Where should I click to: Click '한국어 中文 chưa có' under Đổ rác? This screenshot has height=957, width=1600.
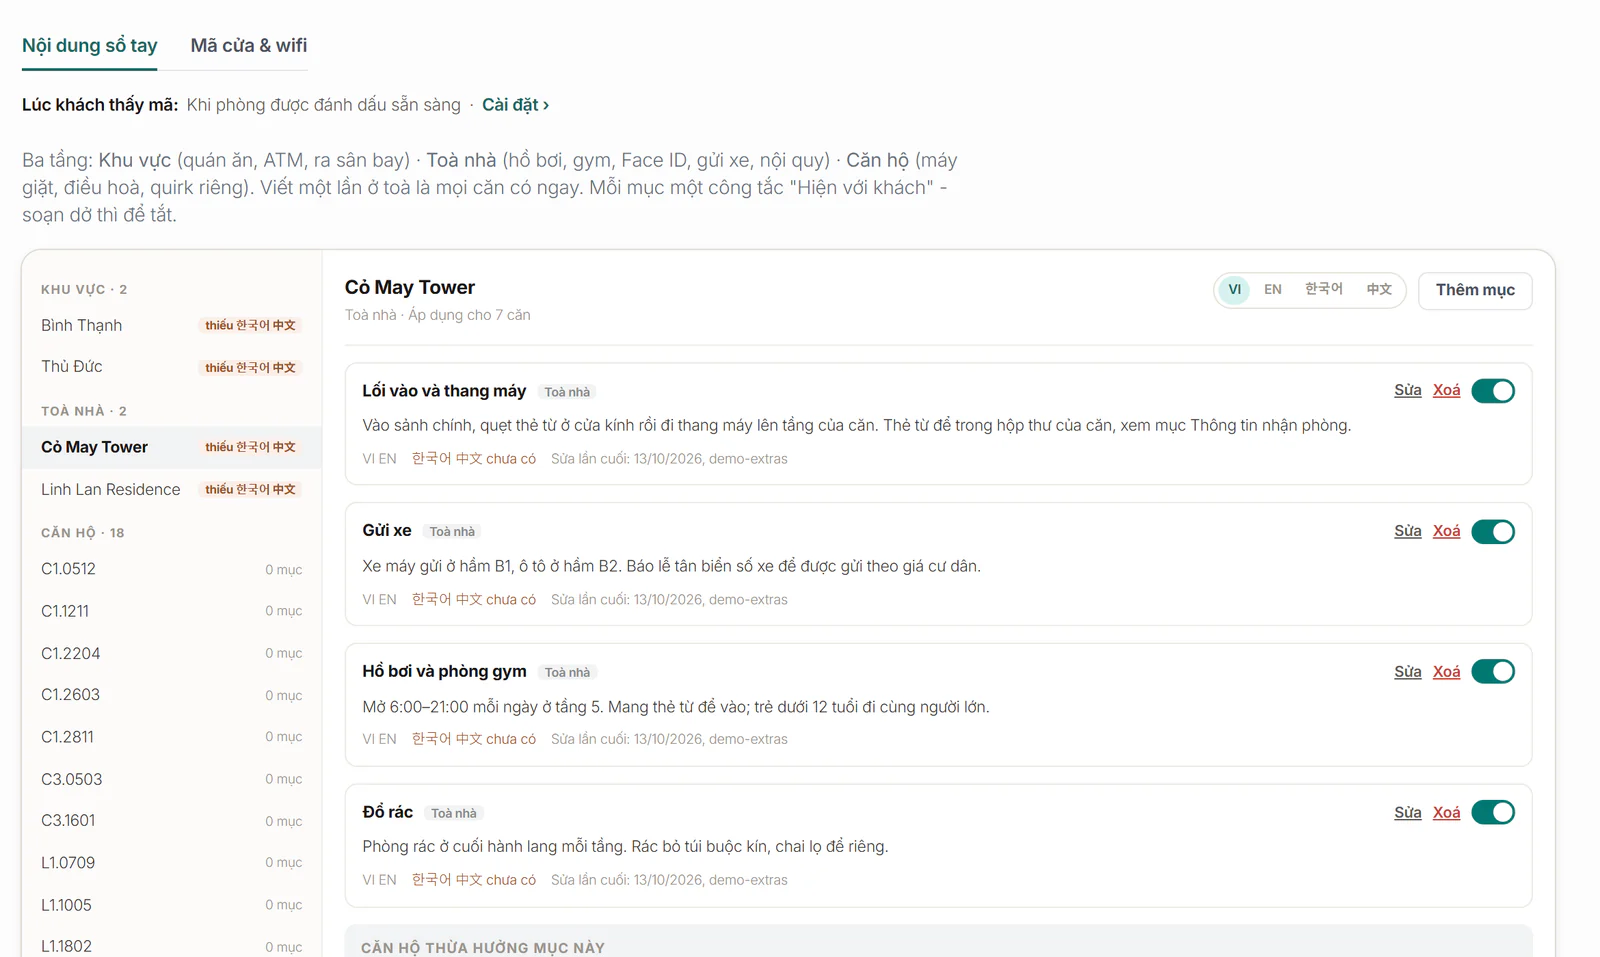pyautogui.click(x=474, y=880)
